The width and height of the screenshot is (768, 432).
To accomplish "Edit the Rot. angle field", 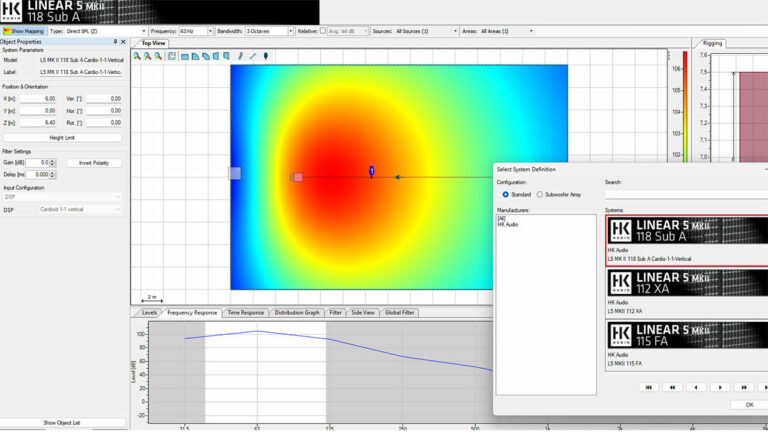I will (104, 122).
